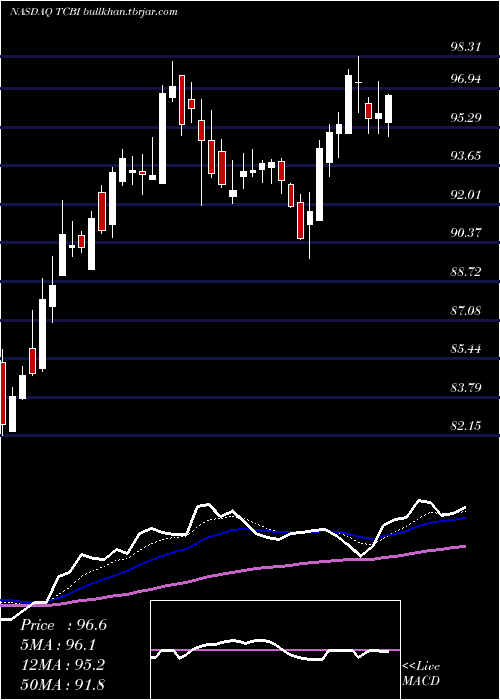
Task: Click the MACD indicator panel
Action: point(275,650)
